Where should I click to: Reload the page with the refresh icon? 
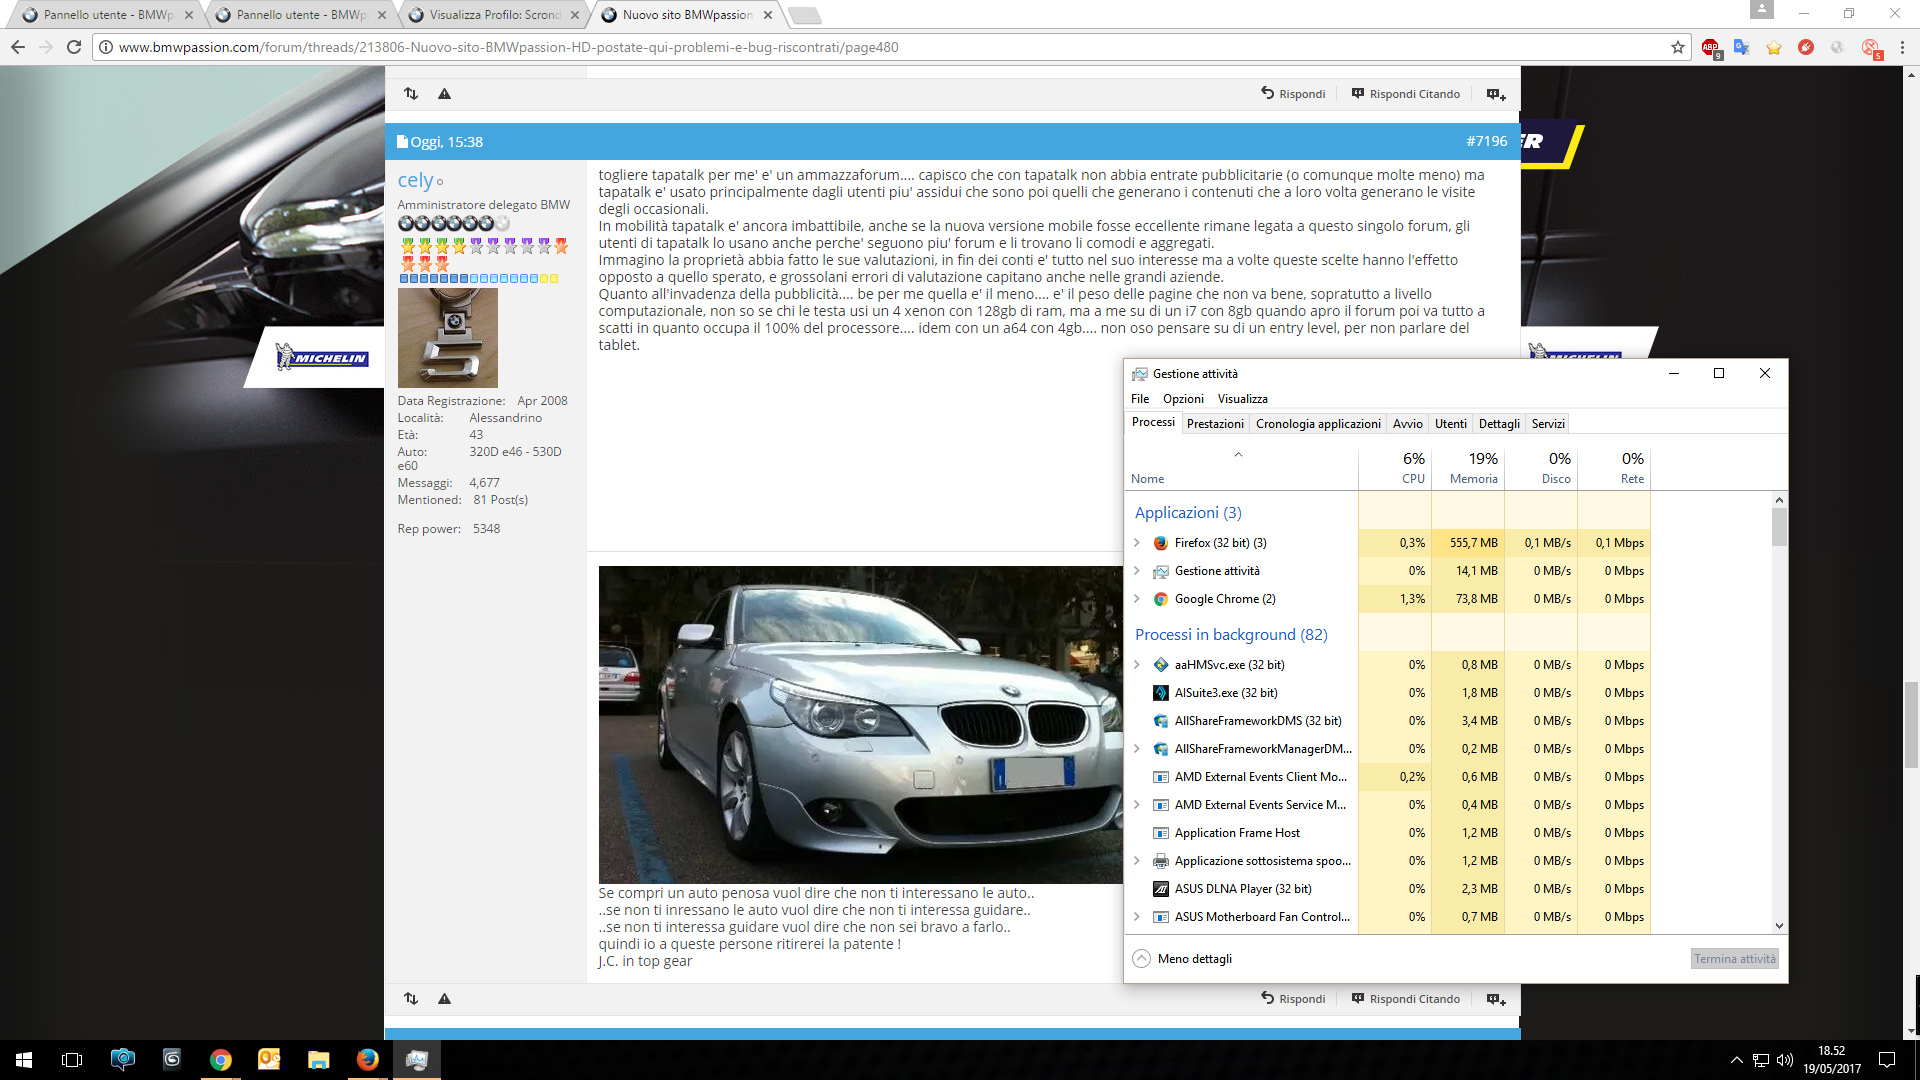coord(73,47)
